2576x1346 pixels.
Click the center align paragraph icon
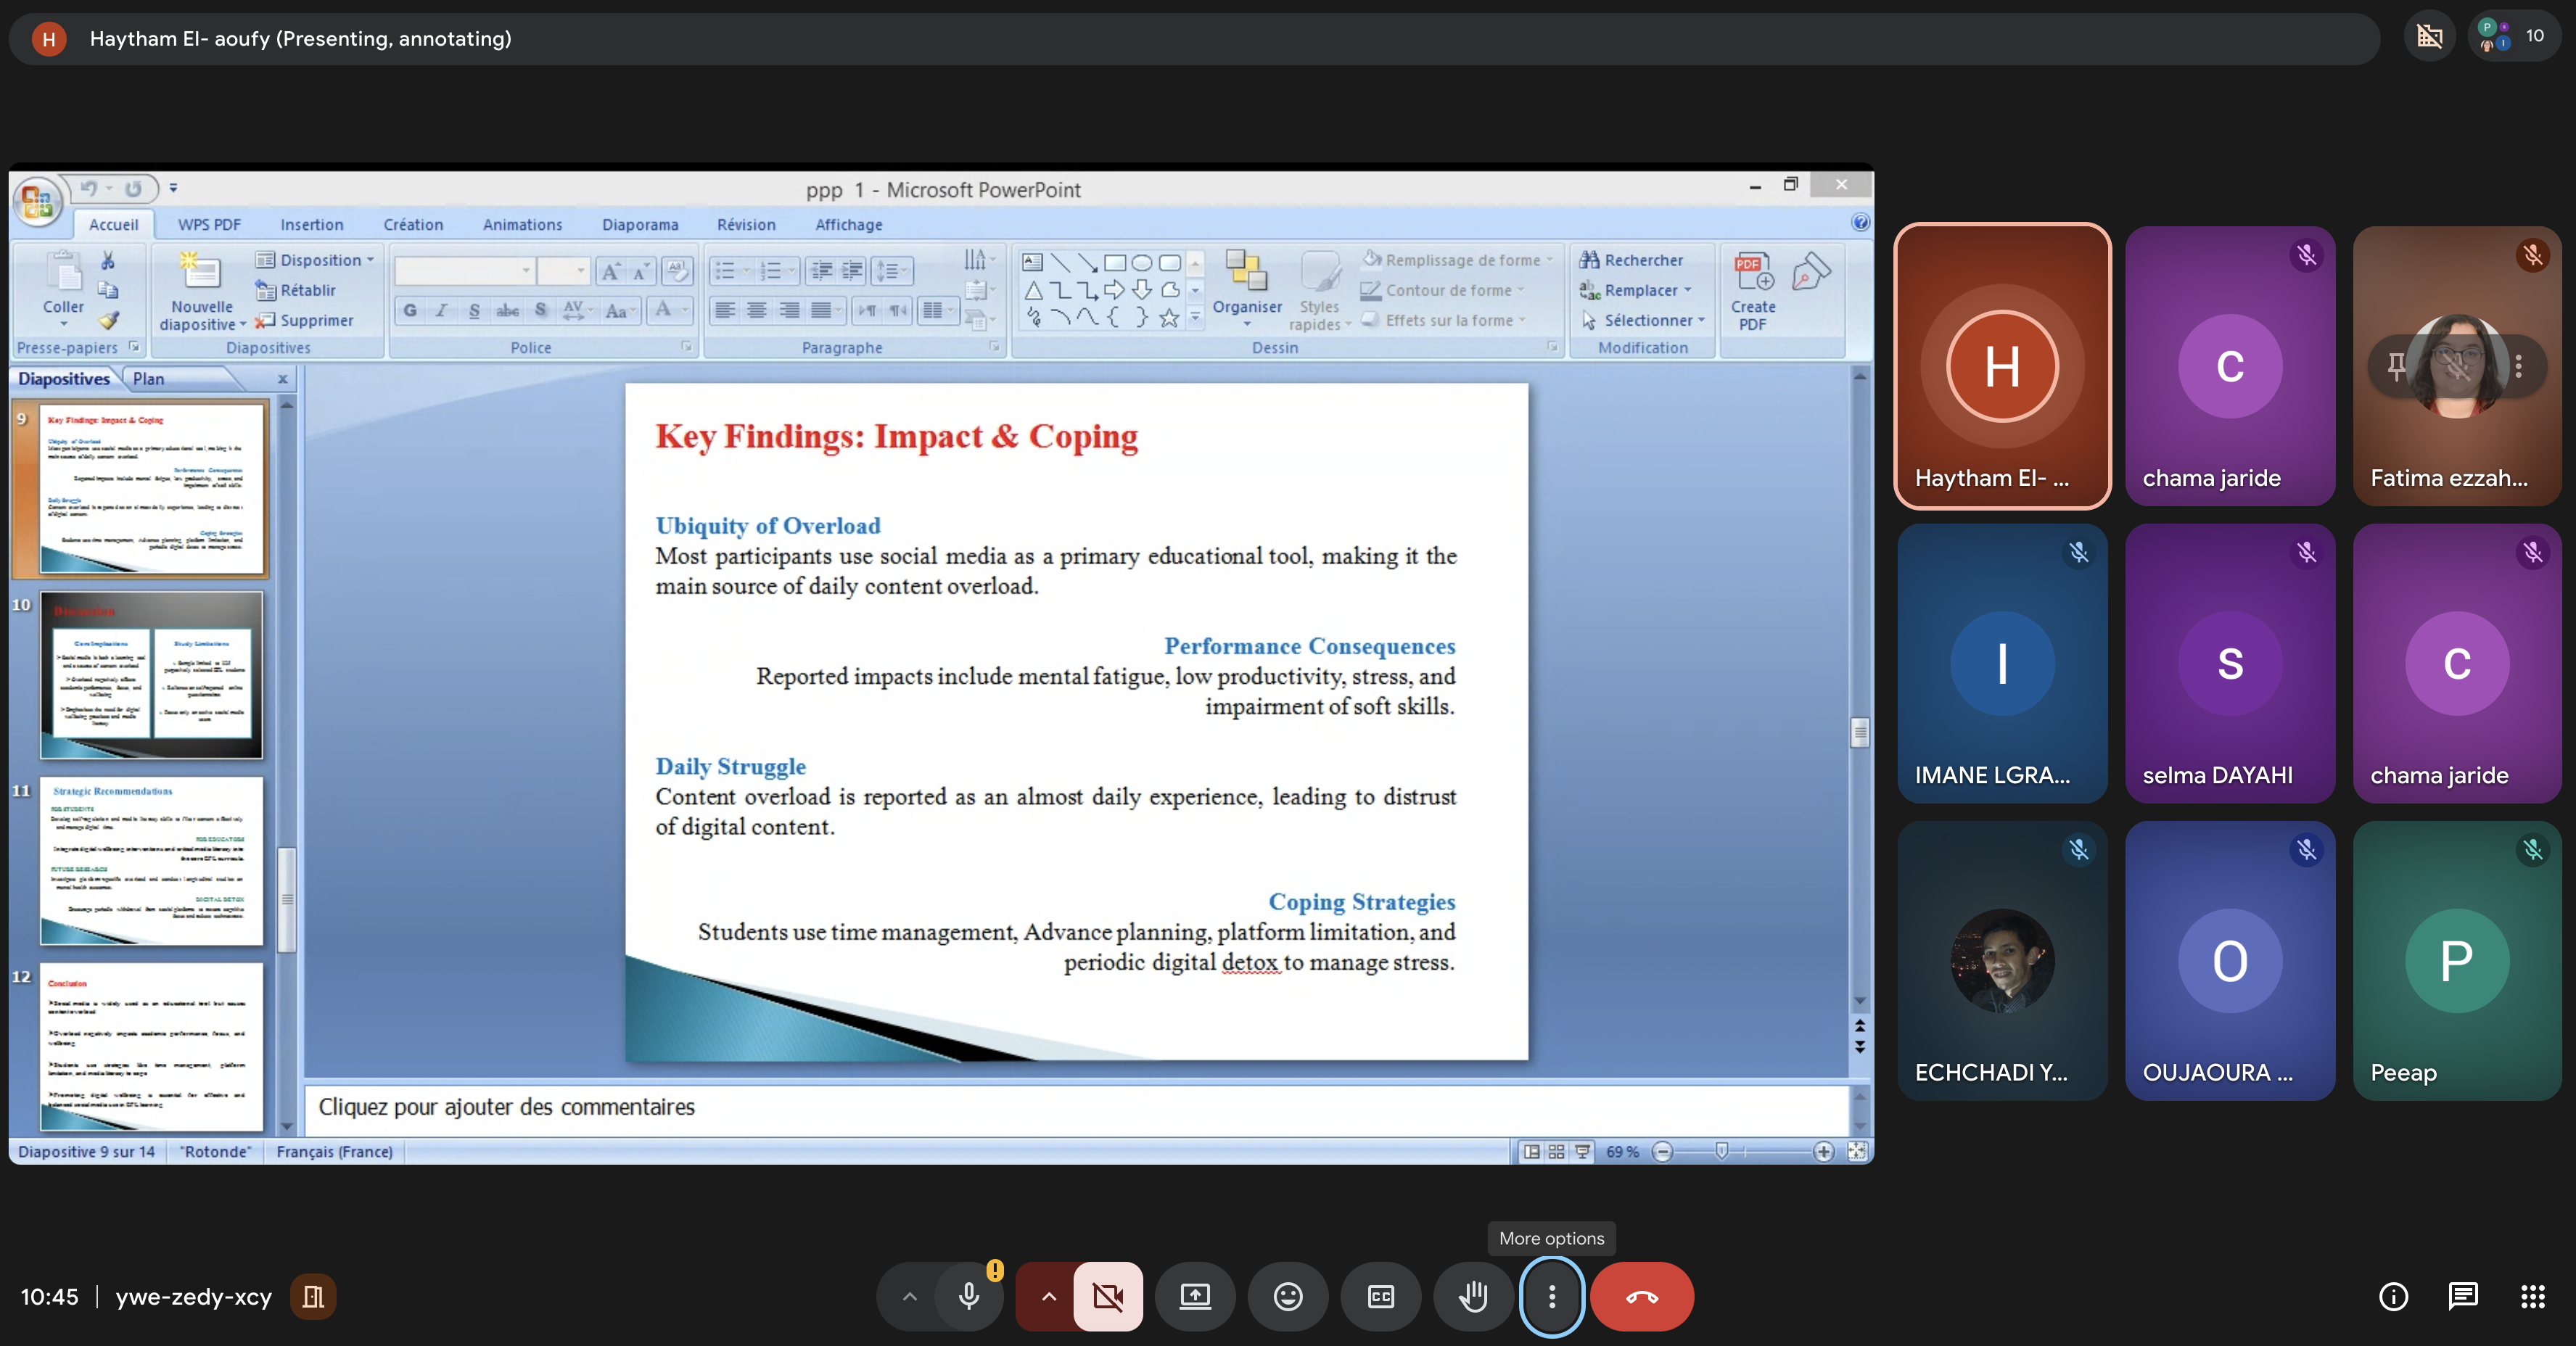click(757, 310)
